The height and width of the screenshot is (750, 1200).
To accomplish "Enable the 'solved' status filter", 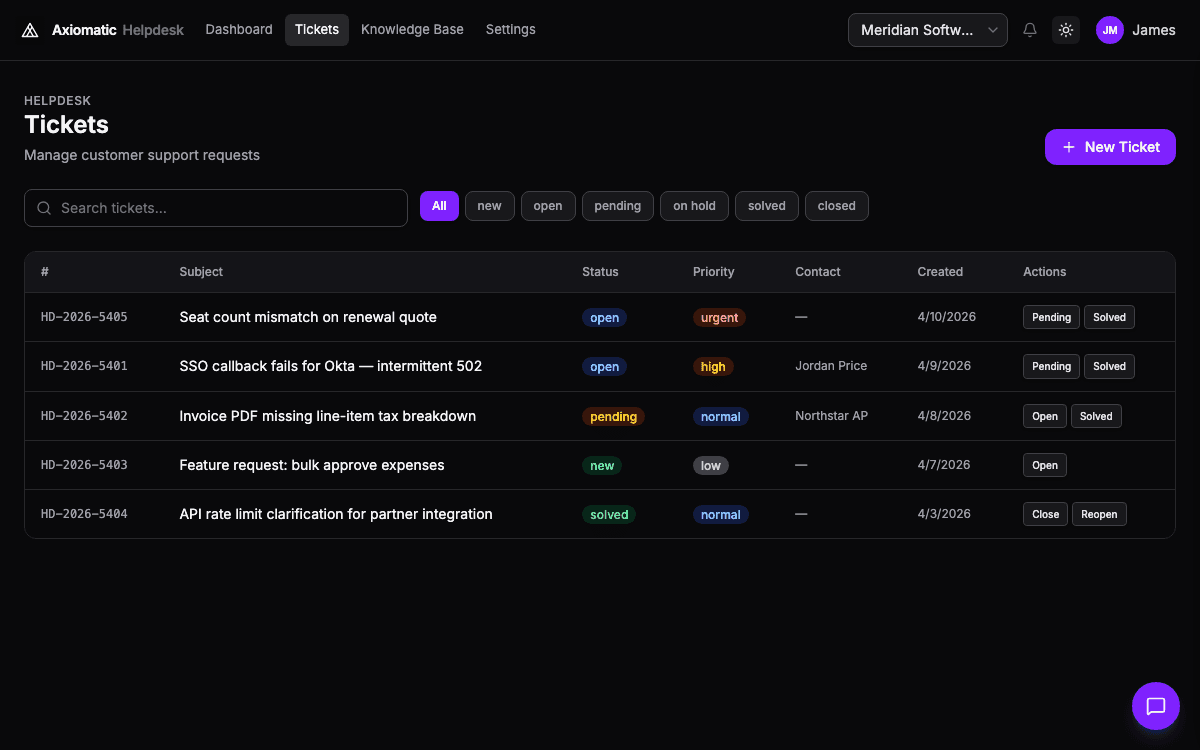I will click(x=766, y=206).
